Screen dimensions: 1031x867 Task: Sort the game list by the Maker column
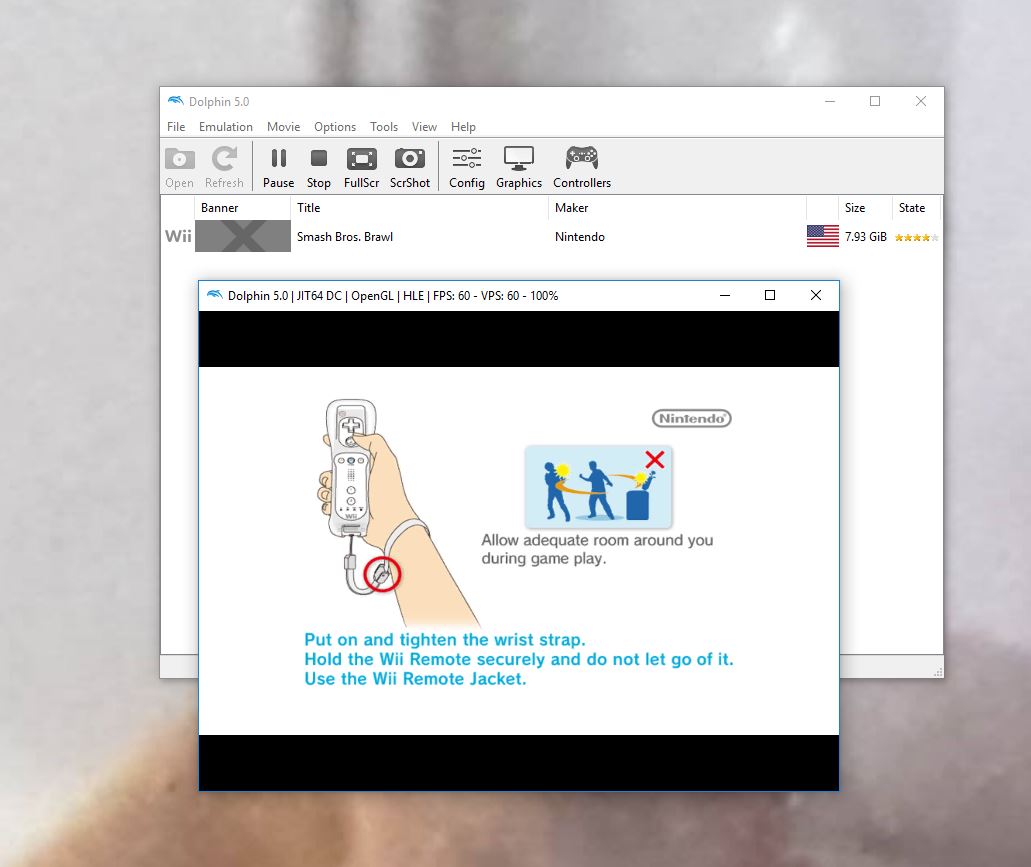[677, 208]
